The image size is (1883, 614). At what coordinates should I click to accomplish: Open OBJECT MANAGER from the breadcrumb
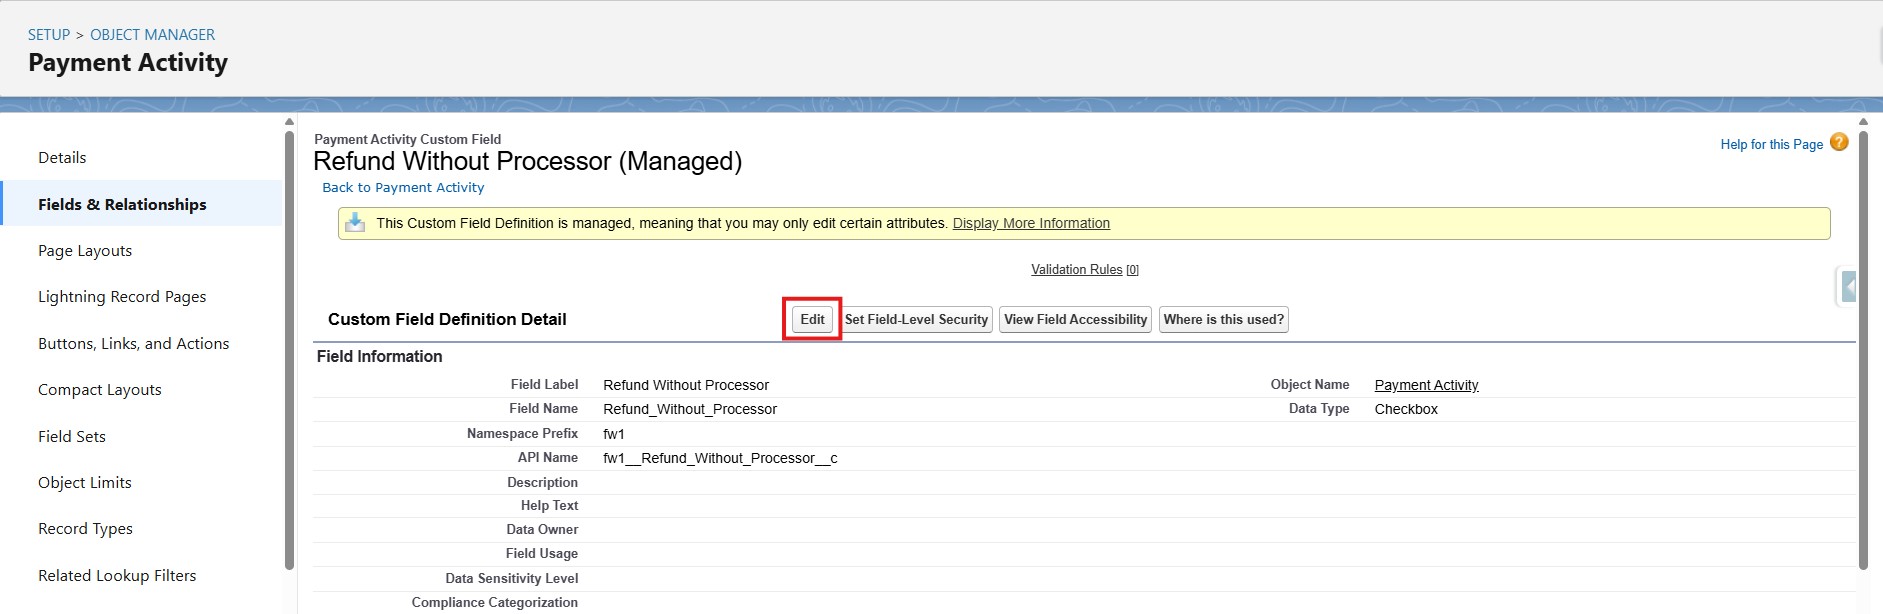coord(152,35)
